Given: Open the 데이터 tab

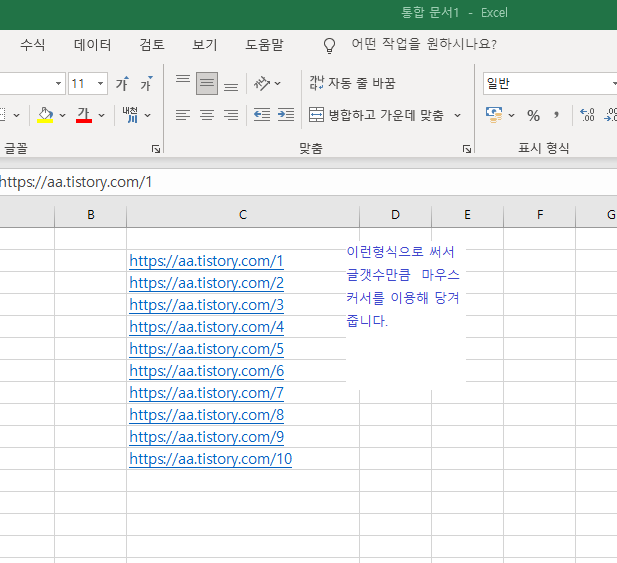Looking at the screenshot, I should pos(92,44).
